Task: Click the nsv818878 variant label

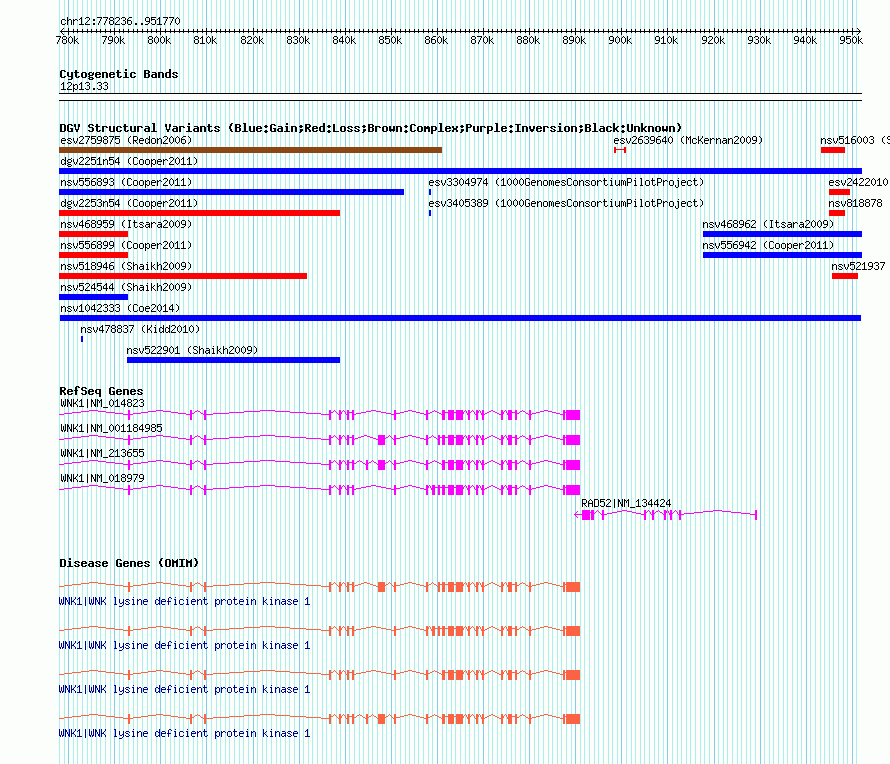Action: [x=855, y=203]
